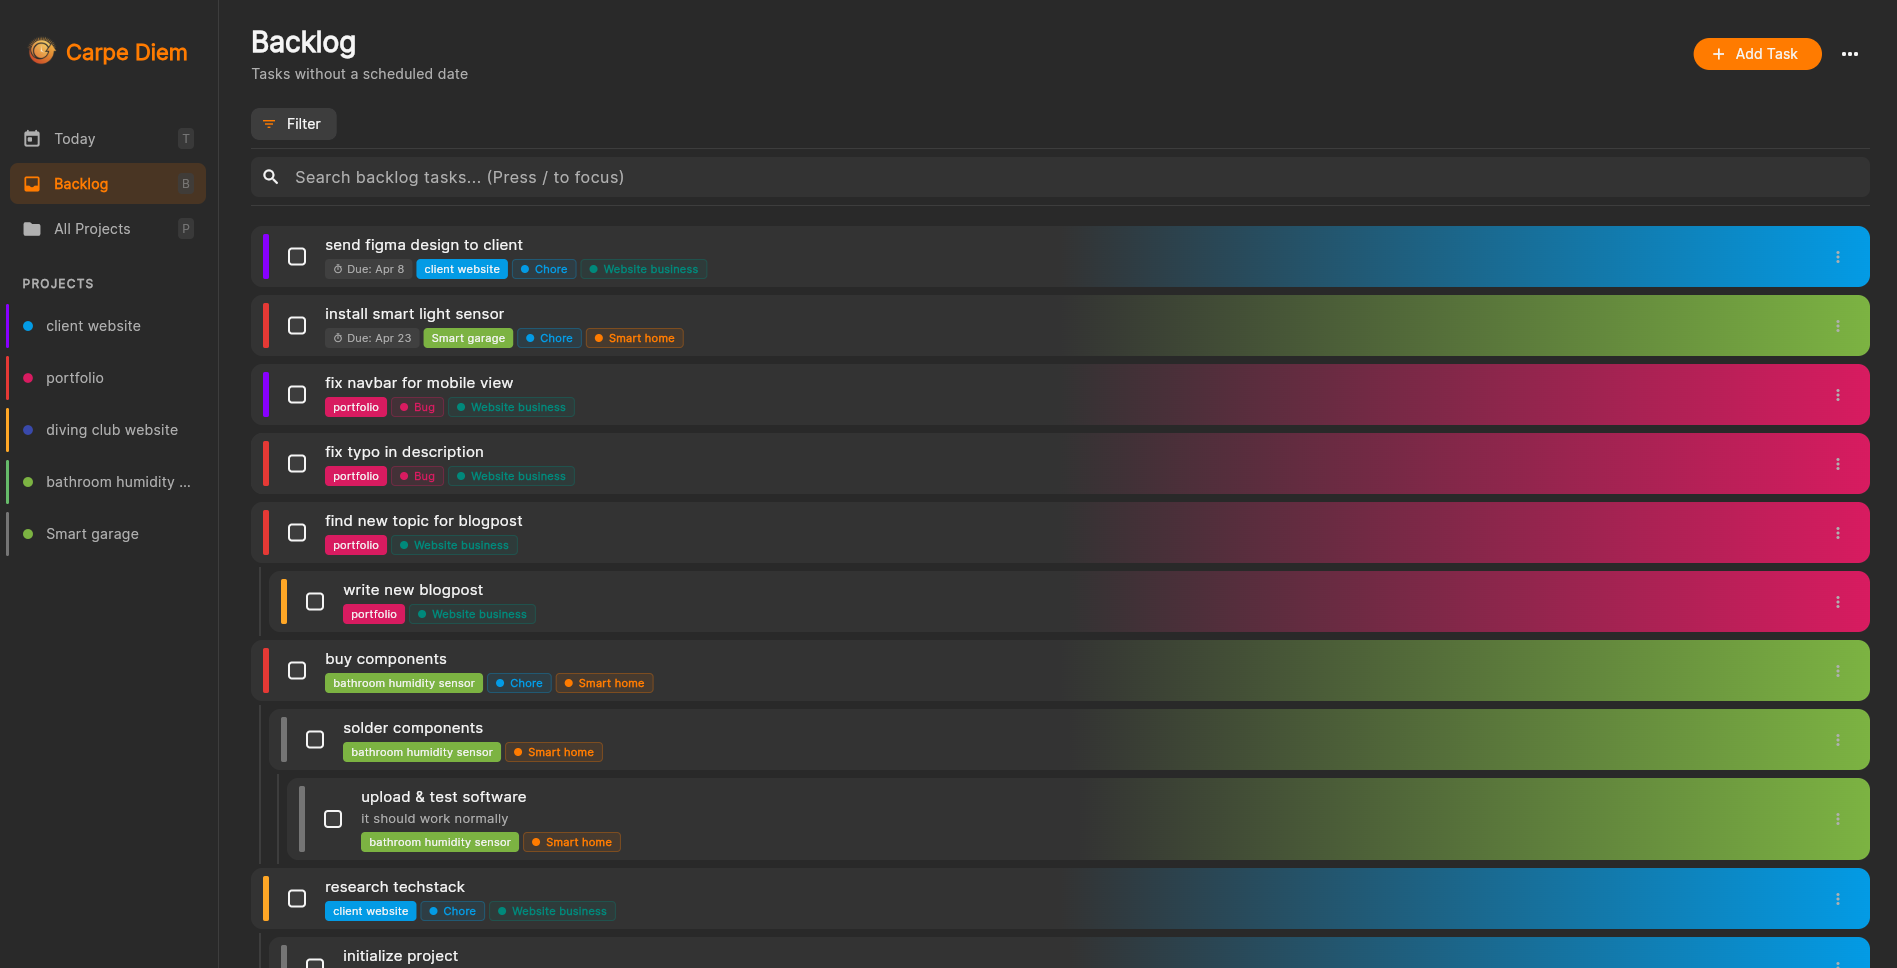
Task: Go to the Today view
Action: (75, 139)
